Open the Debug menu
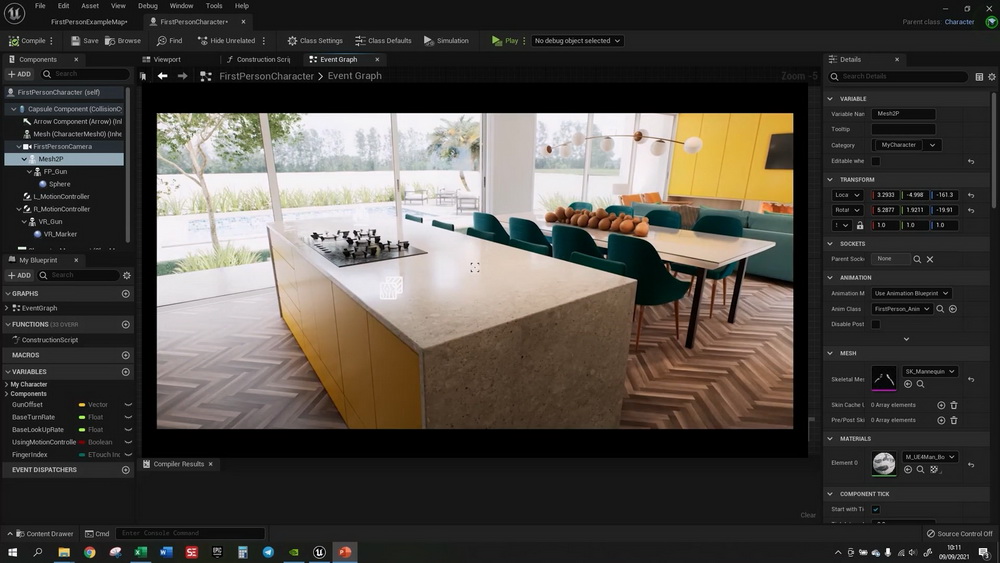This screenshot has height=563, width=1000. pyautogui.click(x=147, y=6)
